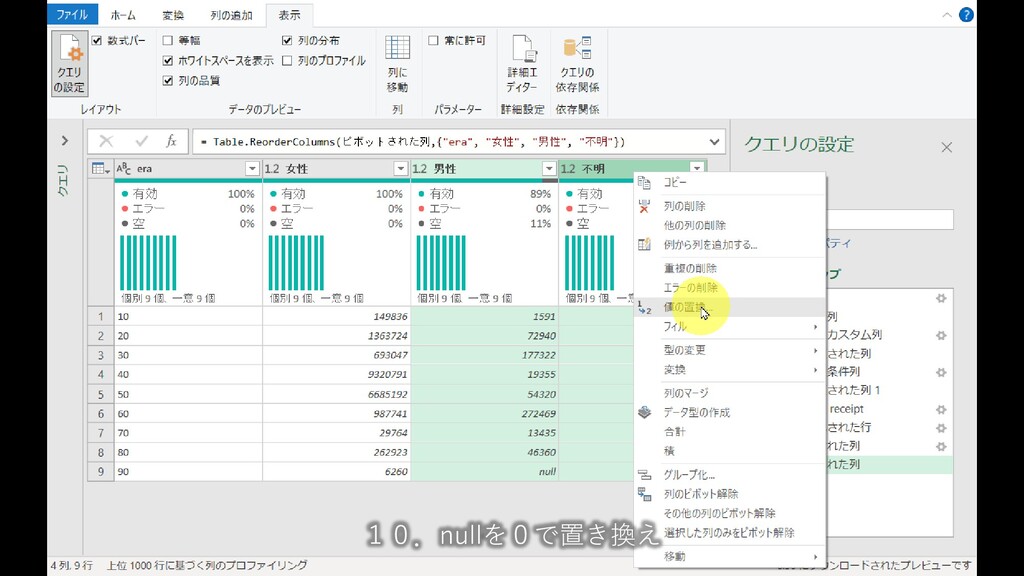Open the ファイル tab

[72, 14]
